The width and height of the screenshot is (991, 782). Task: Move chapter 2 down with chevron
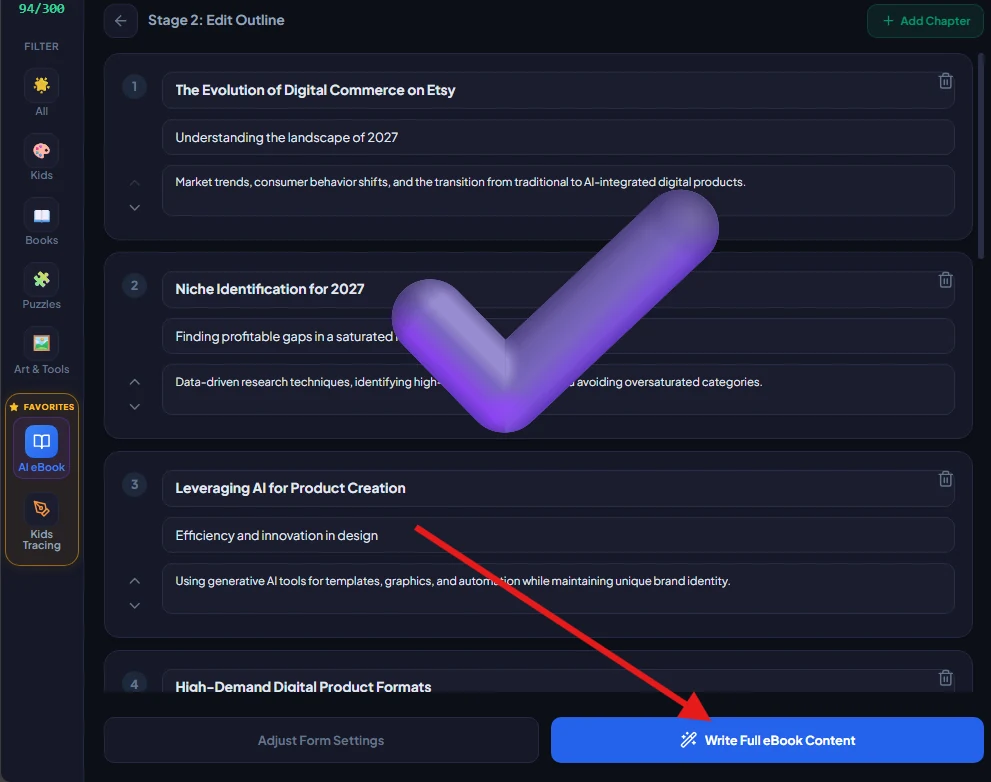(x=135, y=406)
